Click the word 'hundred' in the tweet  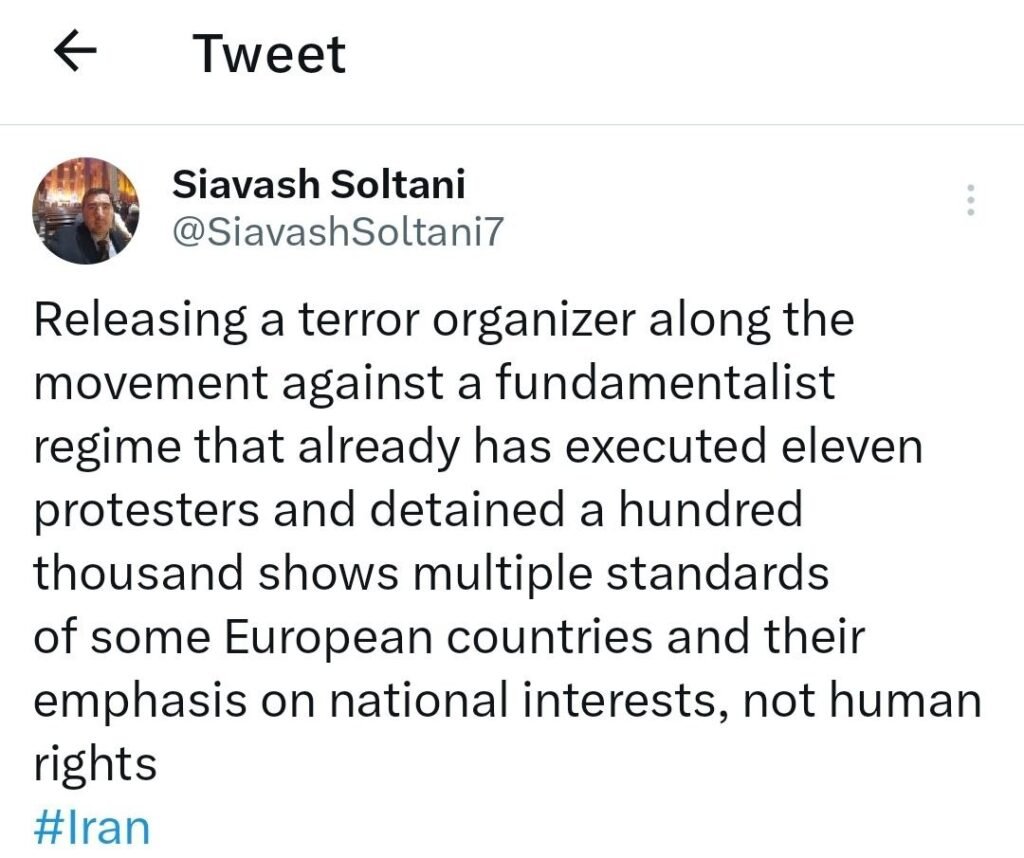coord(711,509)
